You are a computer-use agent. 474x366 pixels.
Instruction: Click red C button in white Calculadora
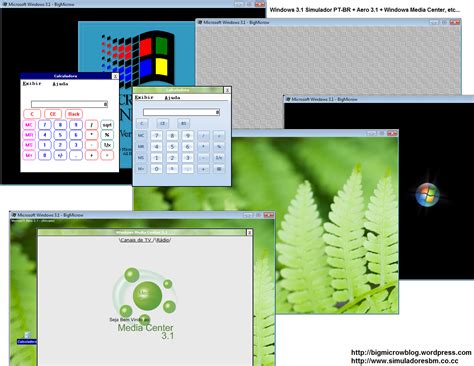point(32,114)
